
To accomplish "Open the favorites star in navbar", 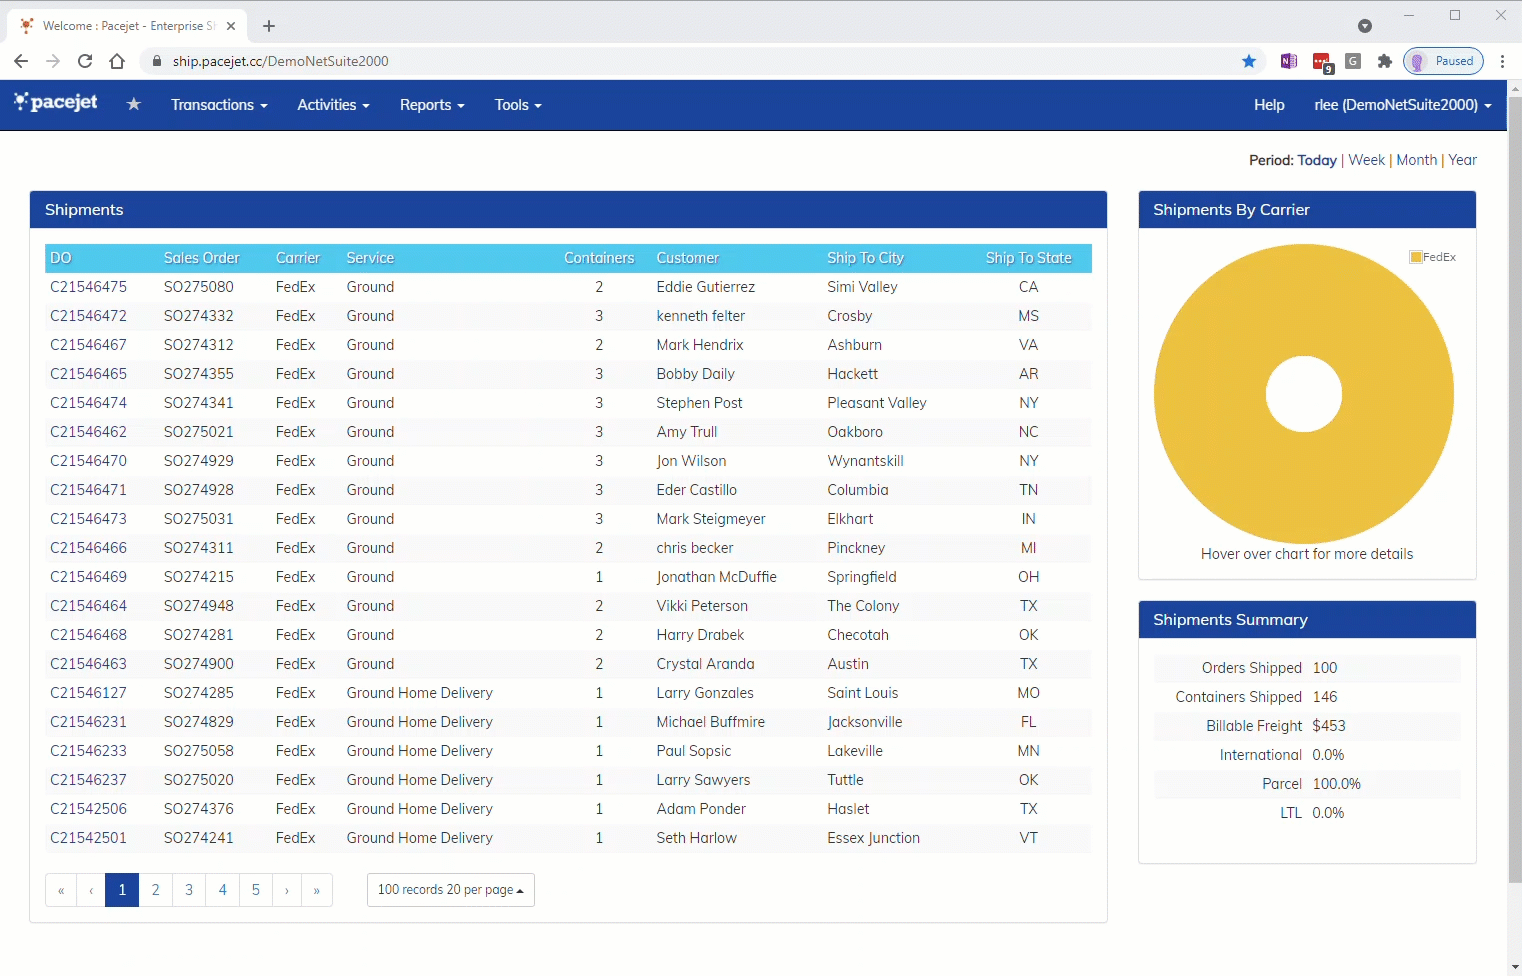I will 134,104.
